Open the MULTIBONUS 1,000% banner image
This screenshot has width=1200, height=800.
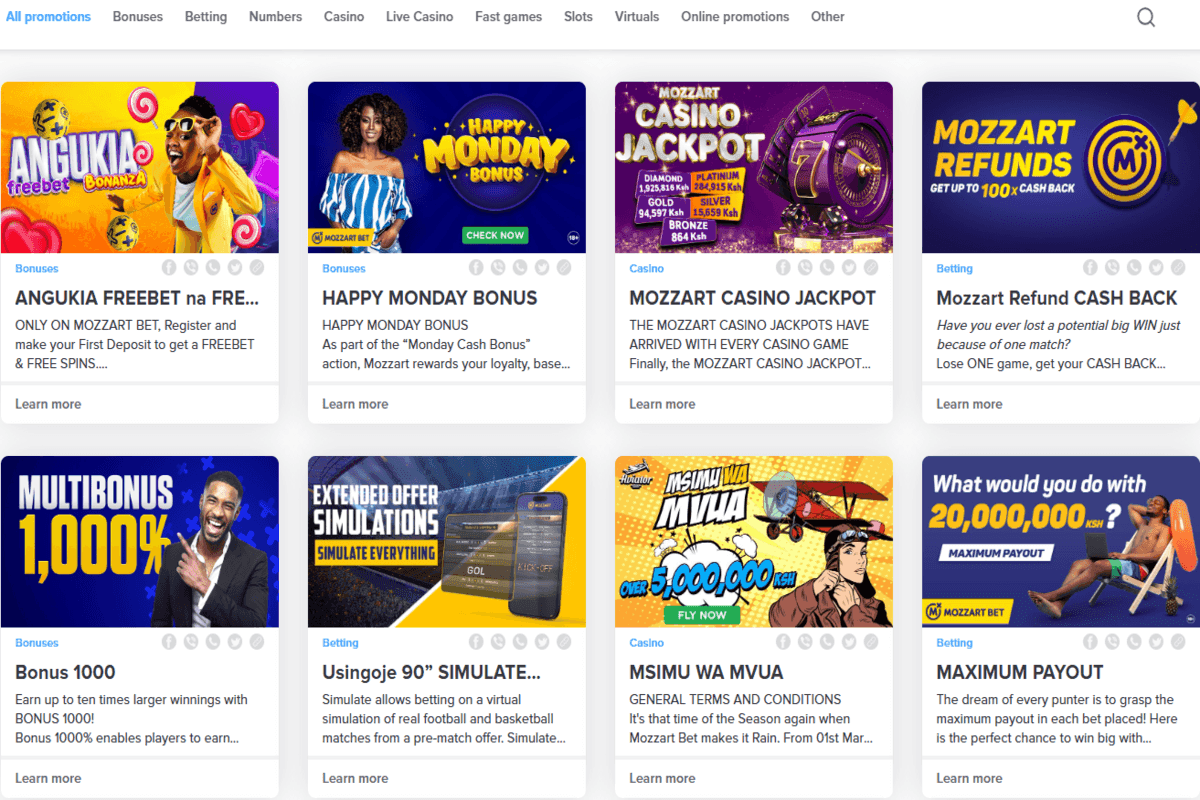[140, 541]
